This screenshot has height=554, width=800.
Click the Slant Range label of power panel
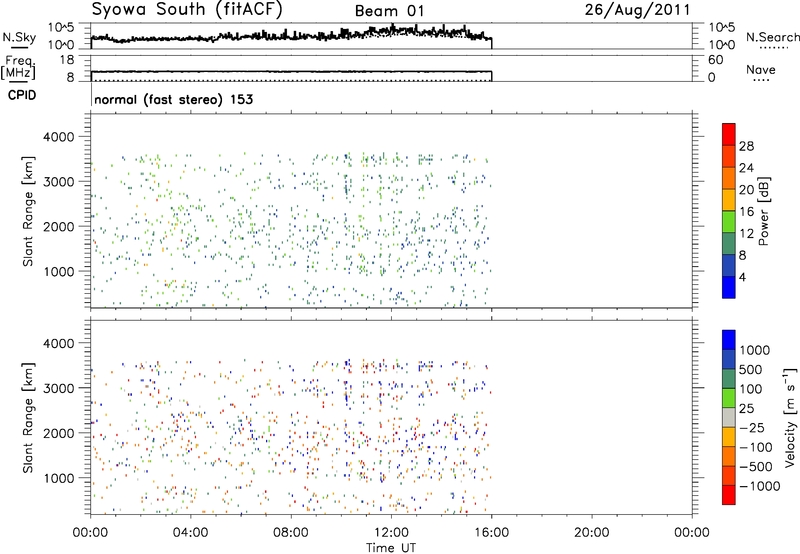[28, 211]
